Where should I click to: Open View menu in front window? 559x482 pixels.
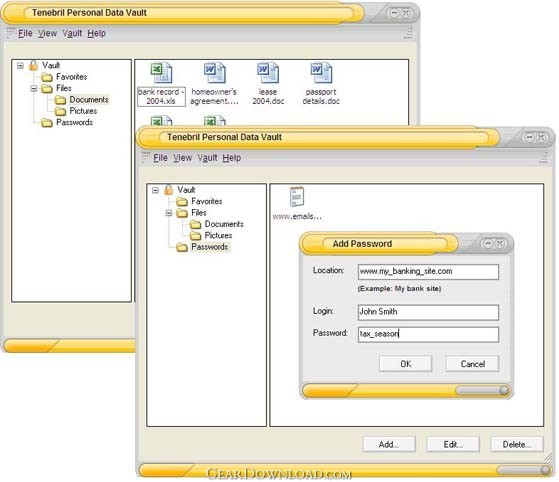click(183, 158)
